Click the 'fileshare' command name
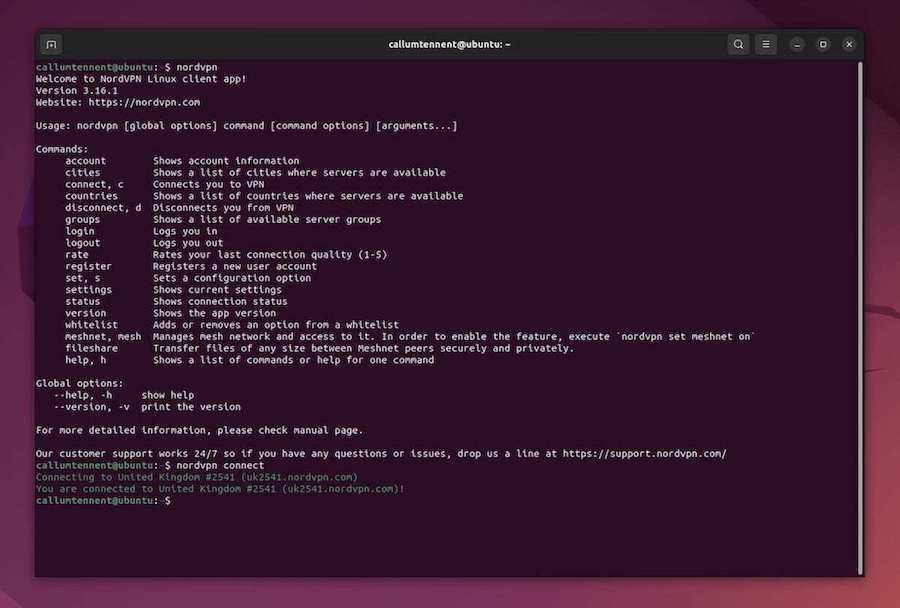The image size is (900, 608). [91, 348]
